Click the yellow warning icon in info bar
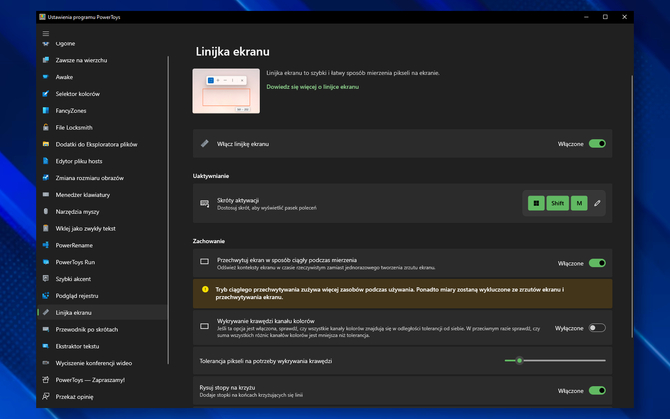 [205, 289]
